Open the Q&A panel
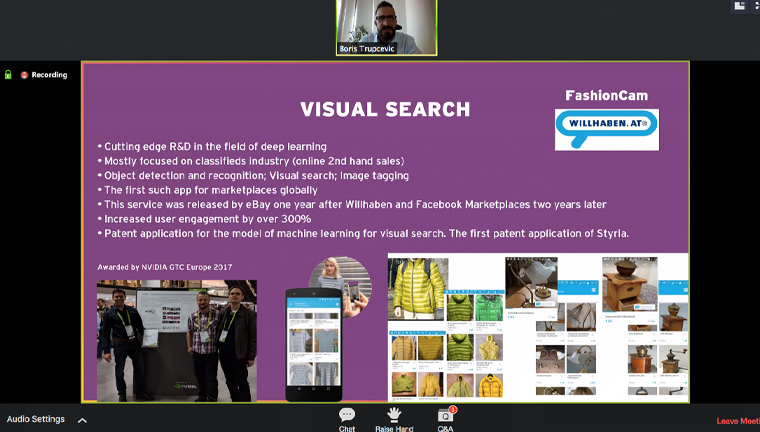This screenshot has width=760, height=432. point(445,419)
